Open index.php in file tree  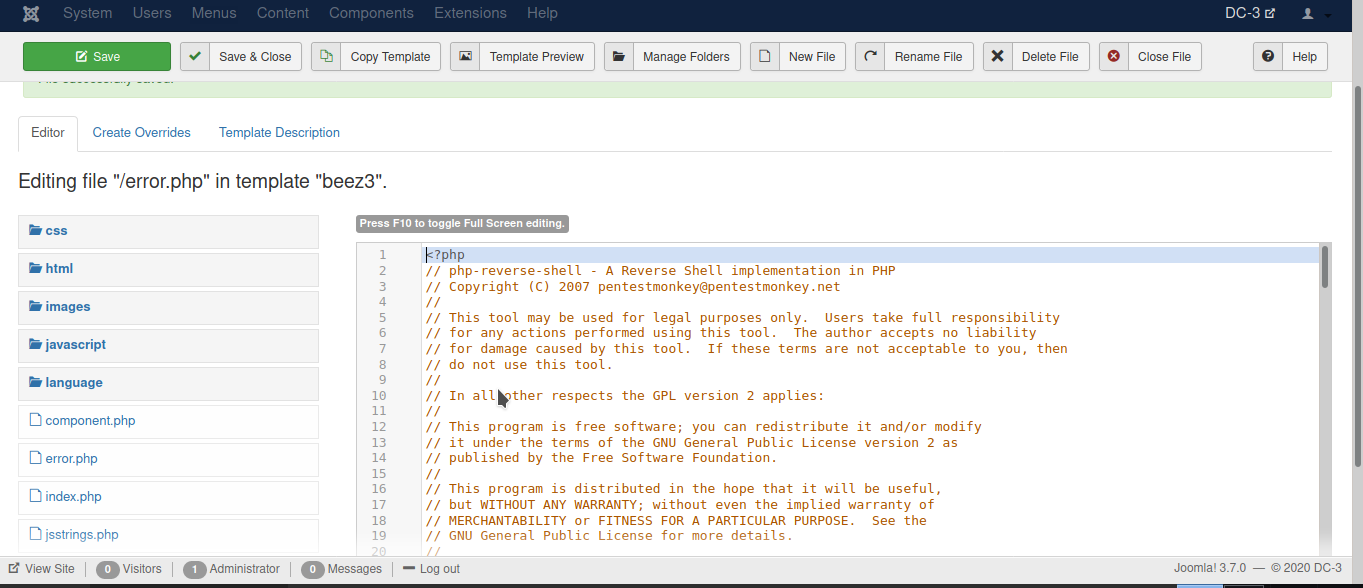click(x=73, y=497)
